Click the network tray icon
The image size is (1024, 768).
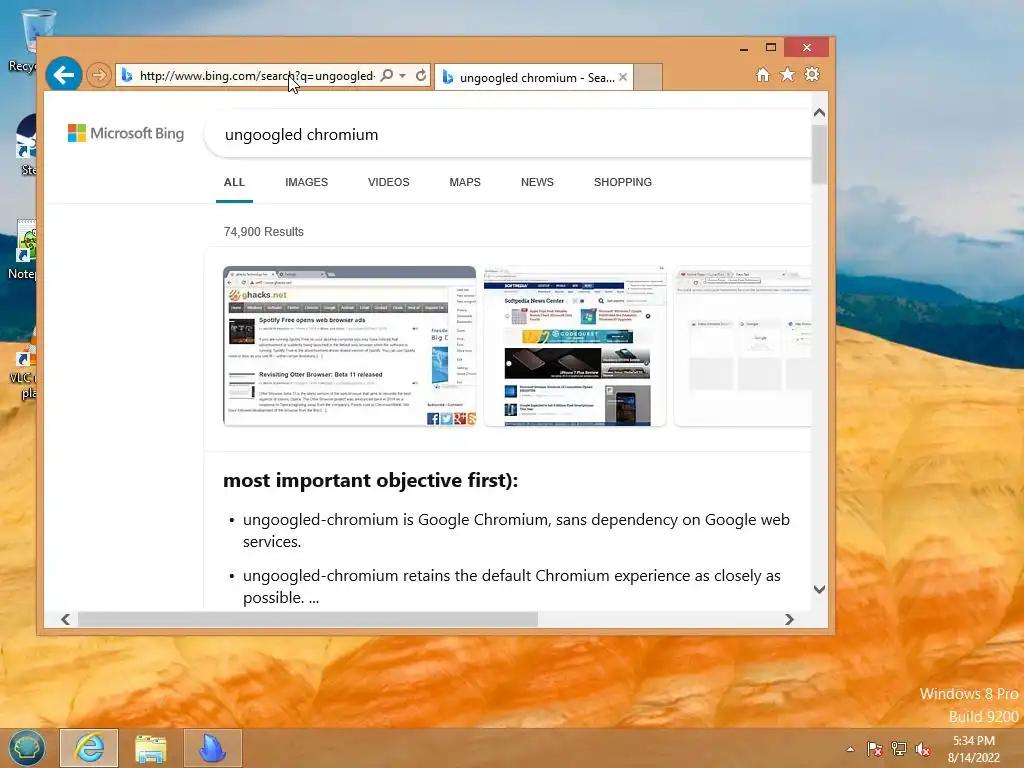tap(899, 749)
